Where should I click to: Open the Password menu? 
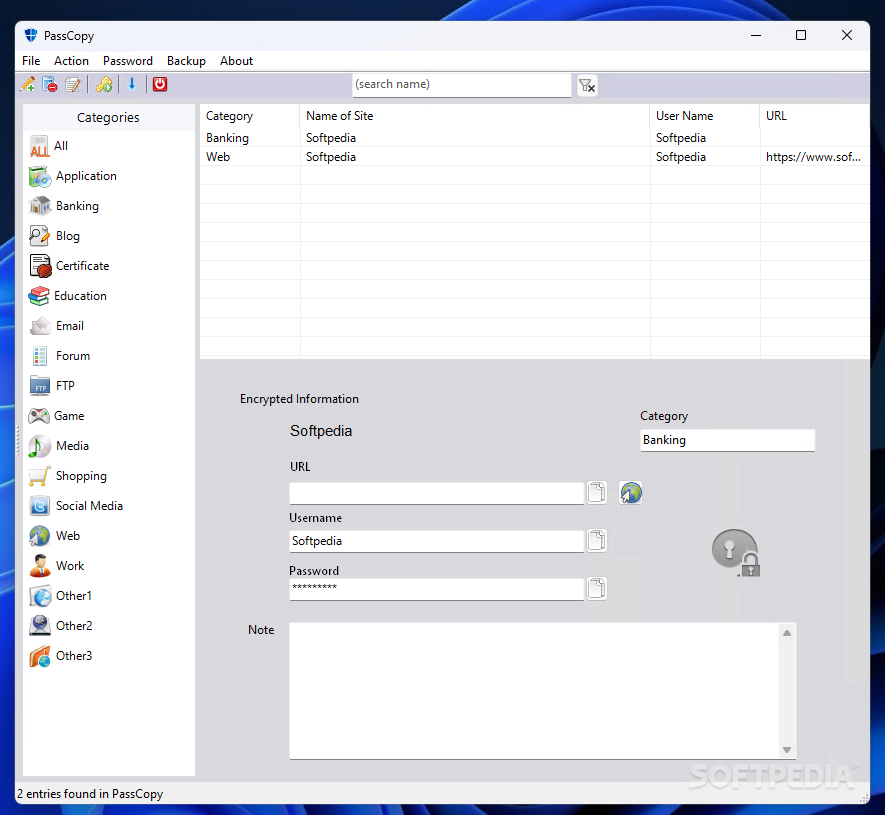coord(128,61)
